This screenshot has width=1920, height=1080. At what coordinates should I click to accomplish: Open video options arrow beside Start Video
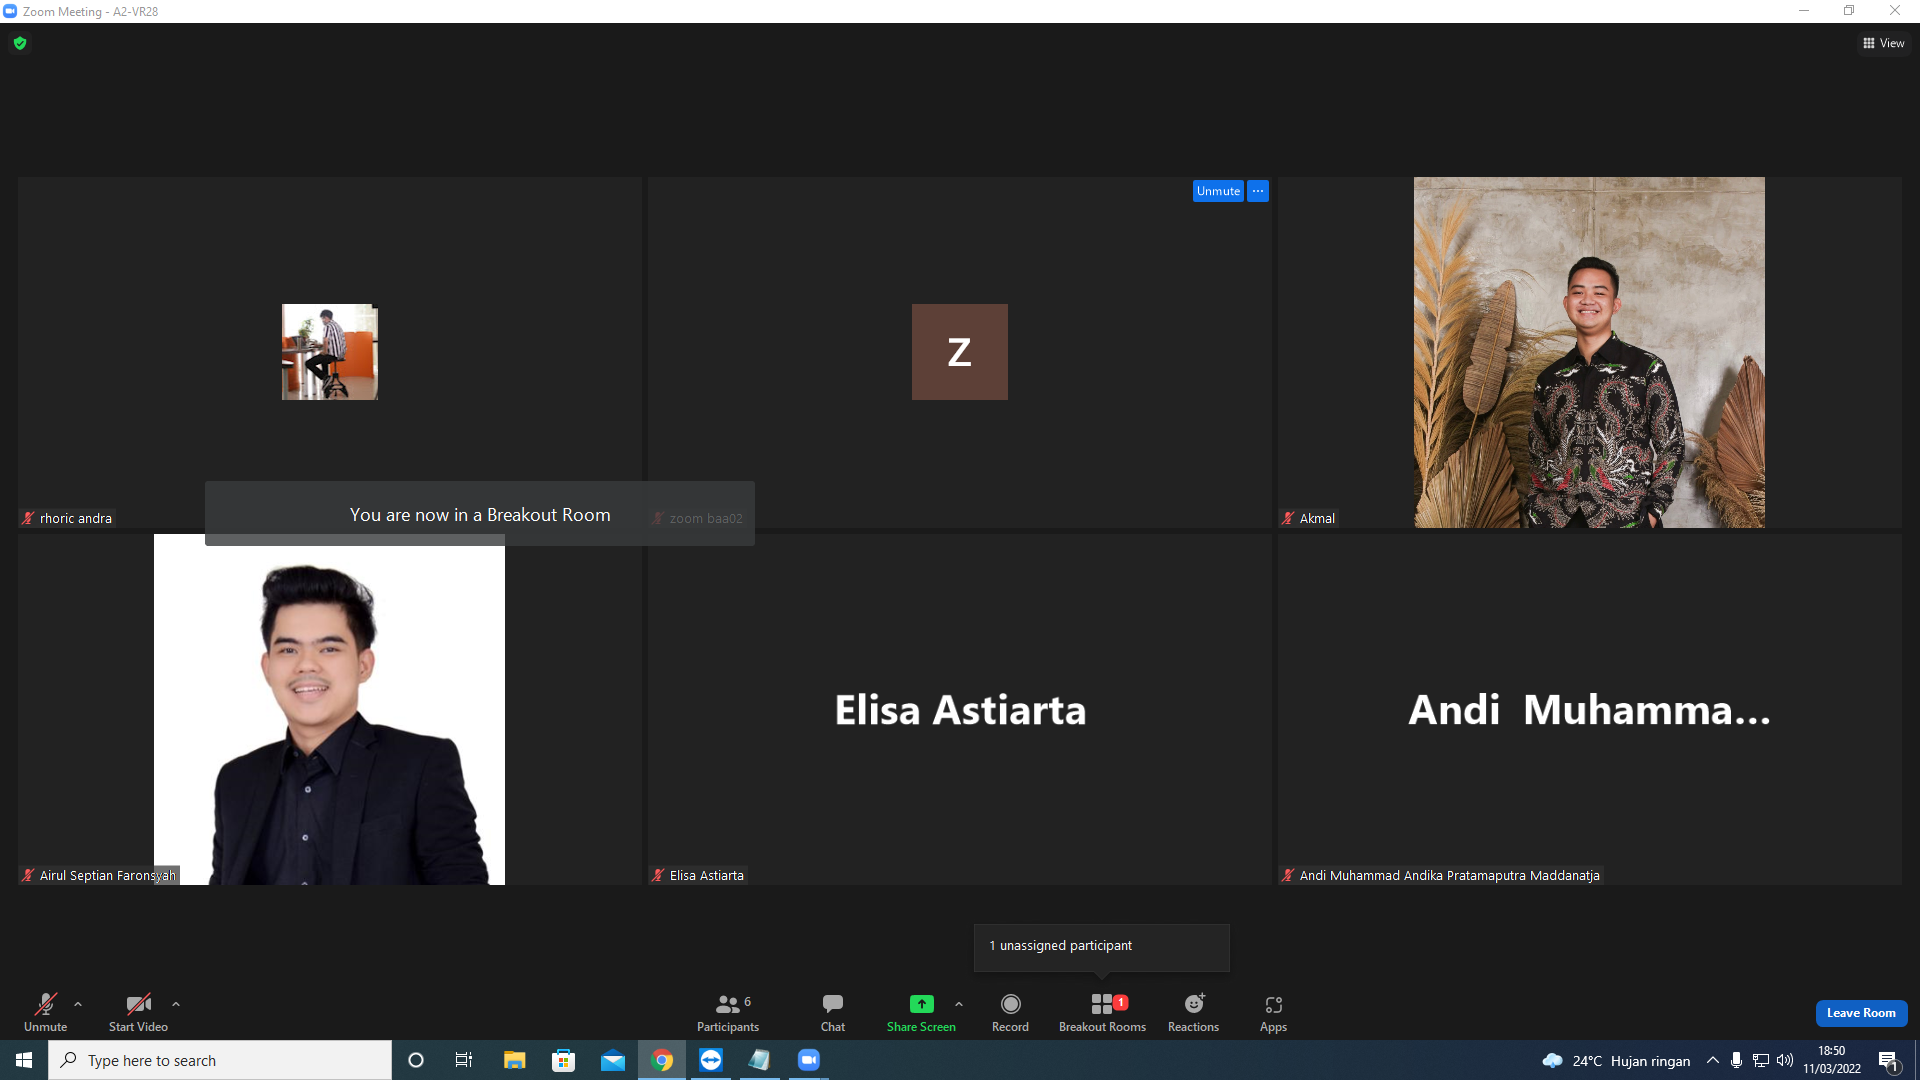(x=176, y=1004)
